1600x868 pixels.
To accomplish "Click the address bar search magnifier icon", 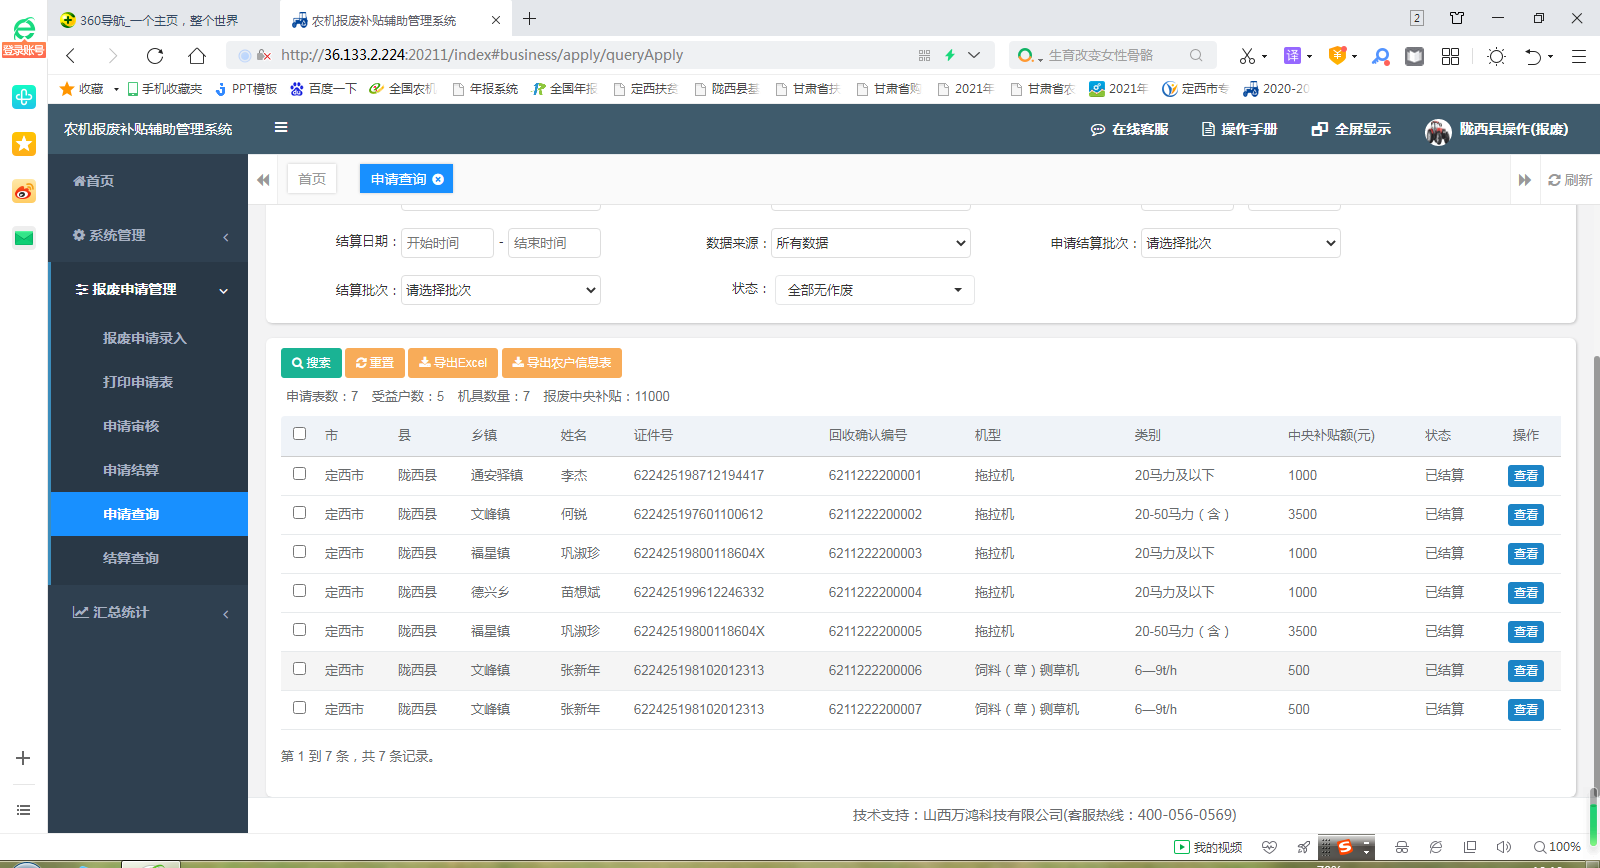I will [x=1196, y=55].
